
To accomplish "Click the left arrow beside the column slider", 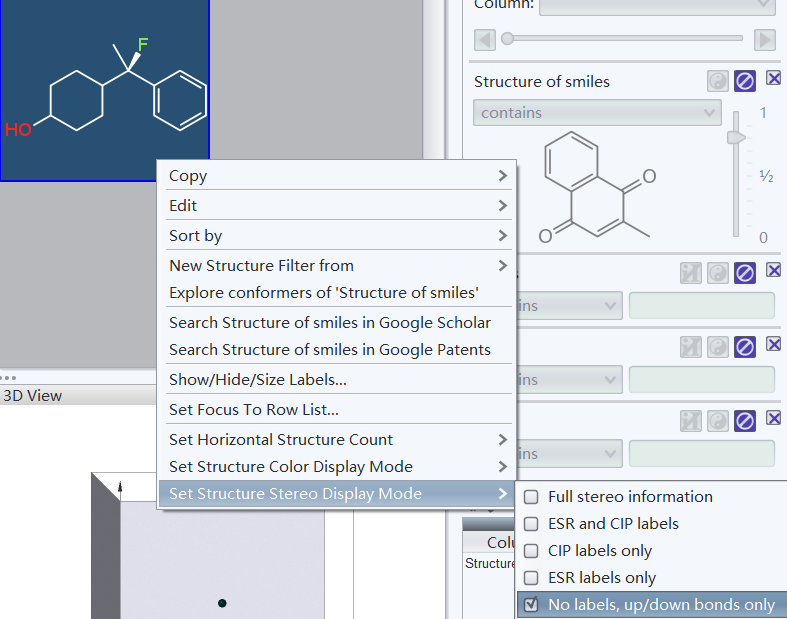I will click(x=485, y=39).
